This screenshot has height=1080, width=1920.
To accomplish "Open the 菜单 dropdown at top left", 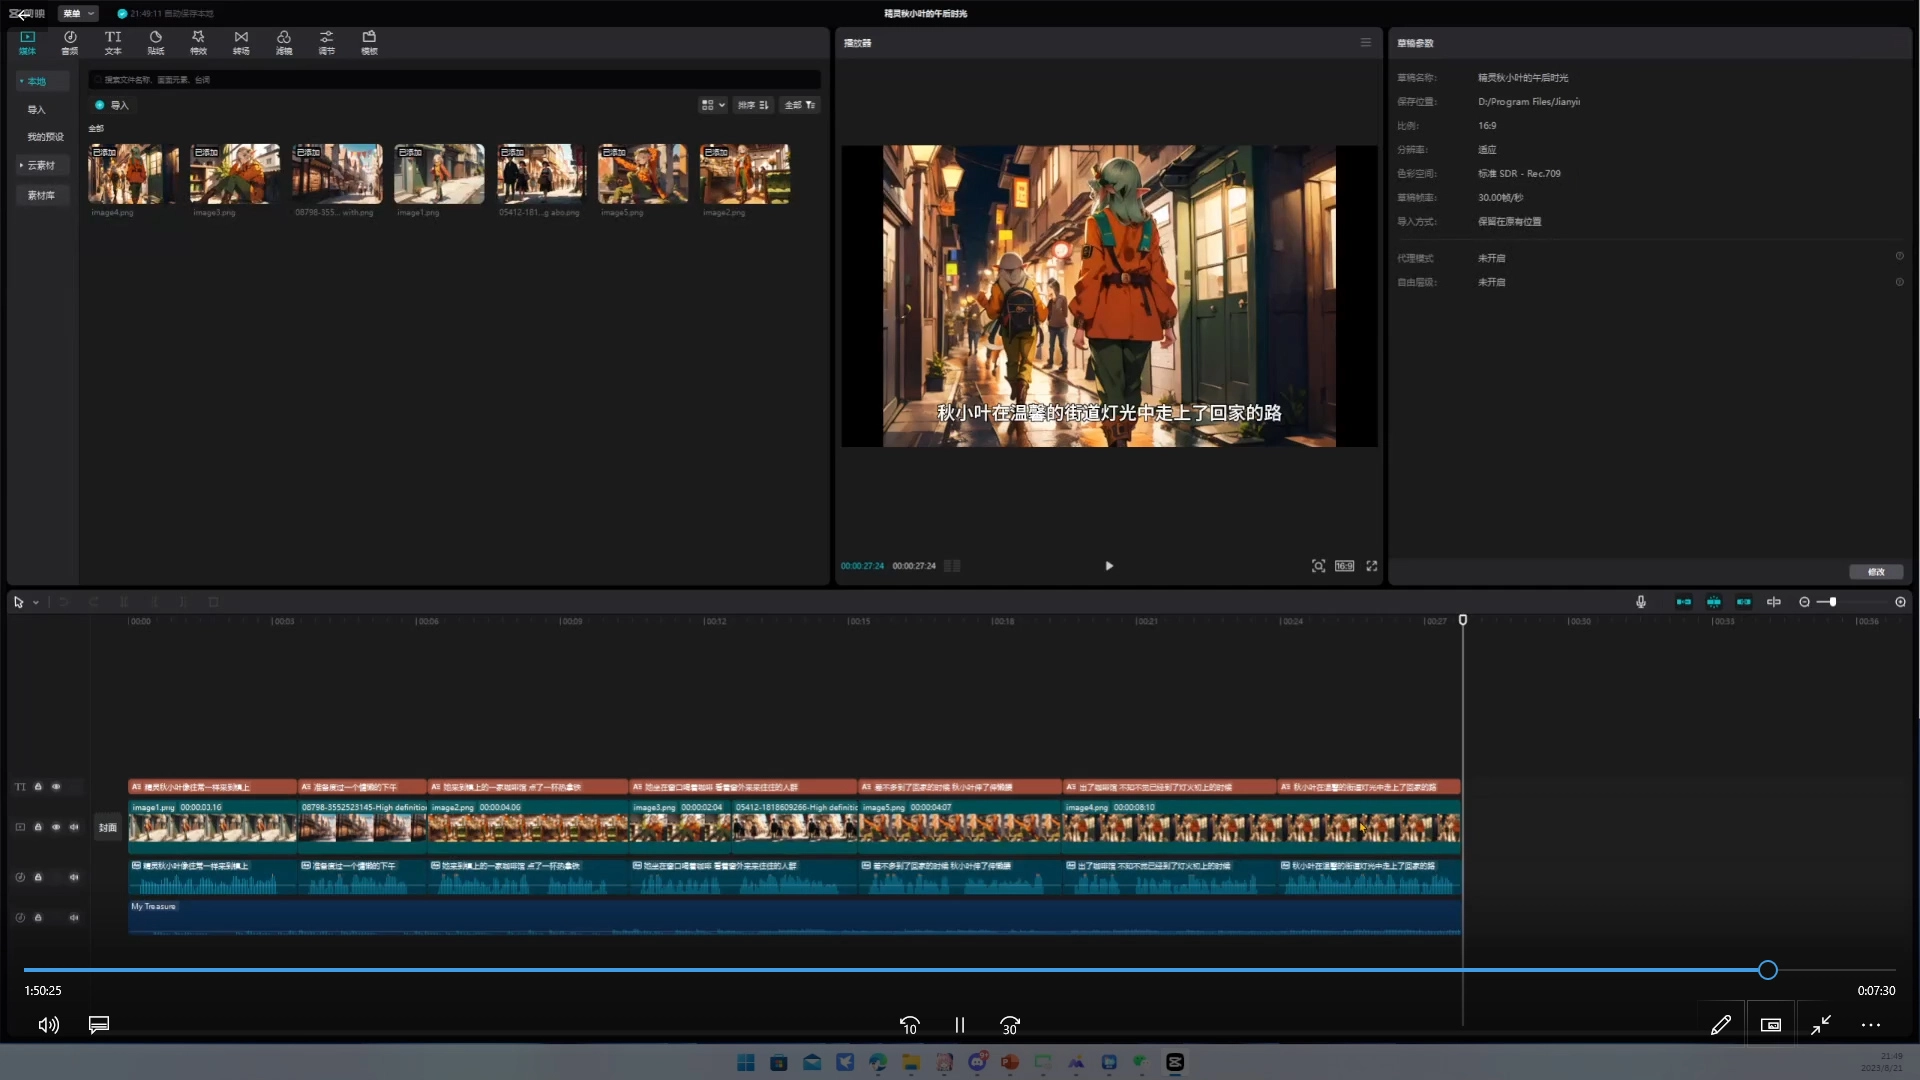I will click(78, 13).
